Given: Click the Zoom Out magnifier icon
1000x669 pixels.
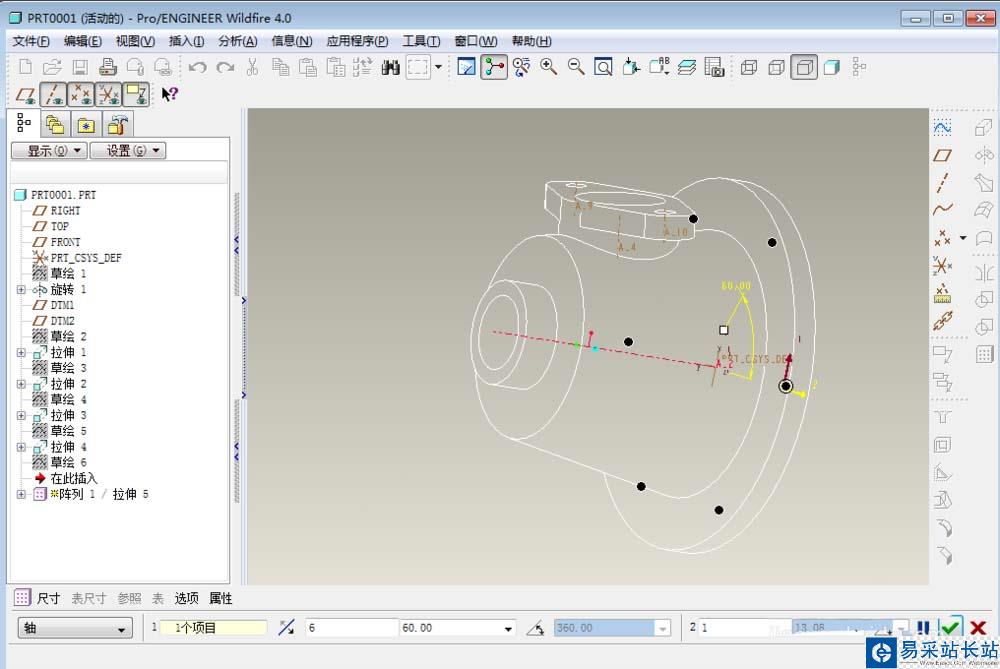Looking at the screenshot, I should (576, 67).
